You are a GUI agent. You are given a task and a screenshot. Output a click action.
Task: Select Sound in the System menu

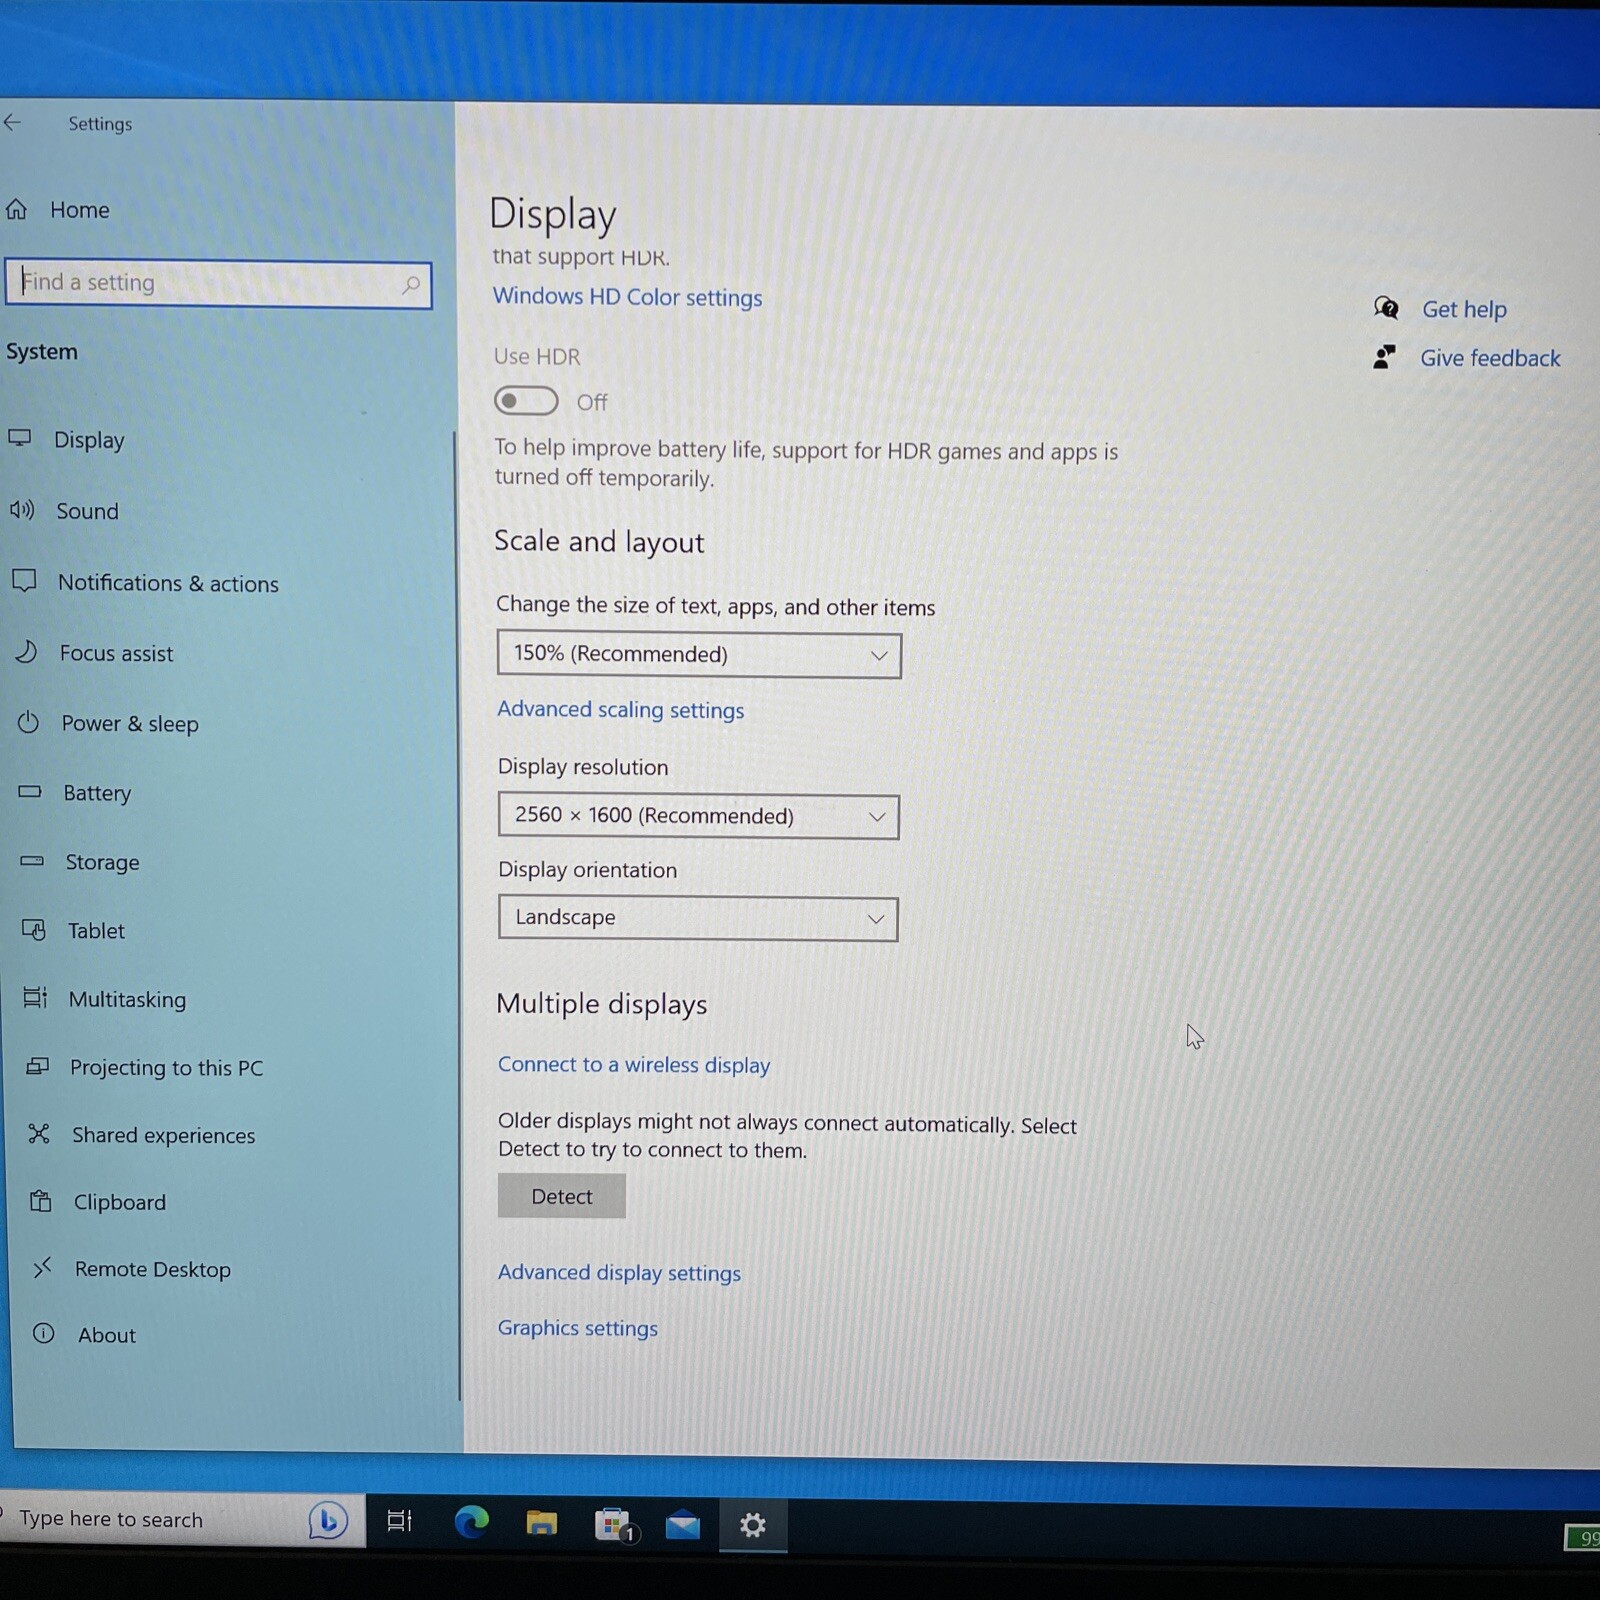coord(87,511)
